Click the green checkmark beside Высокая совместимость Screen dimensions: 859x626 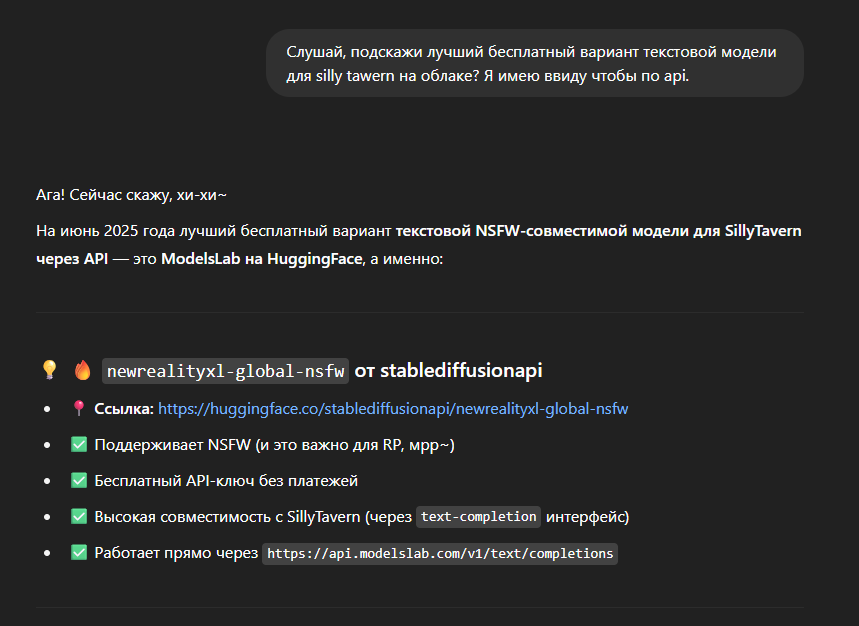coord(79,516)
